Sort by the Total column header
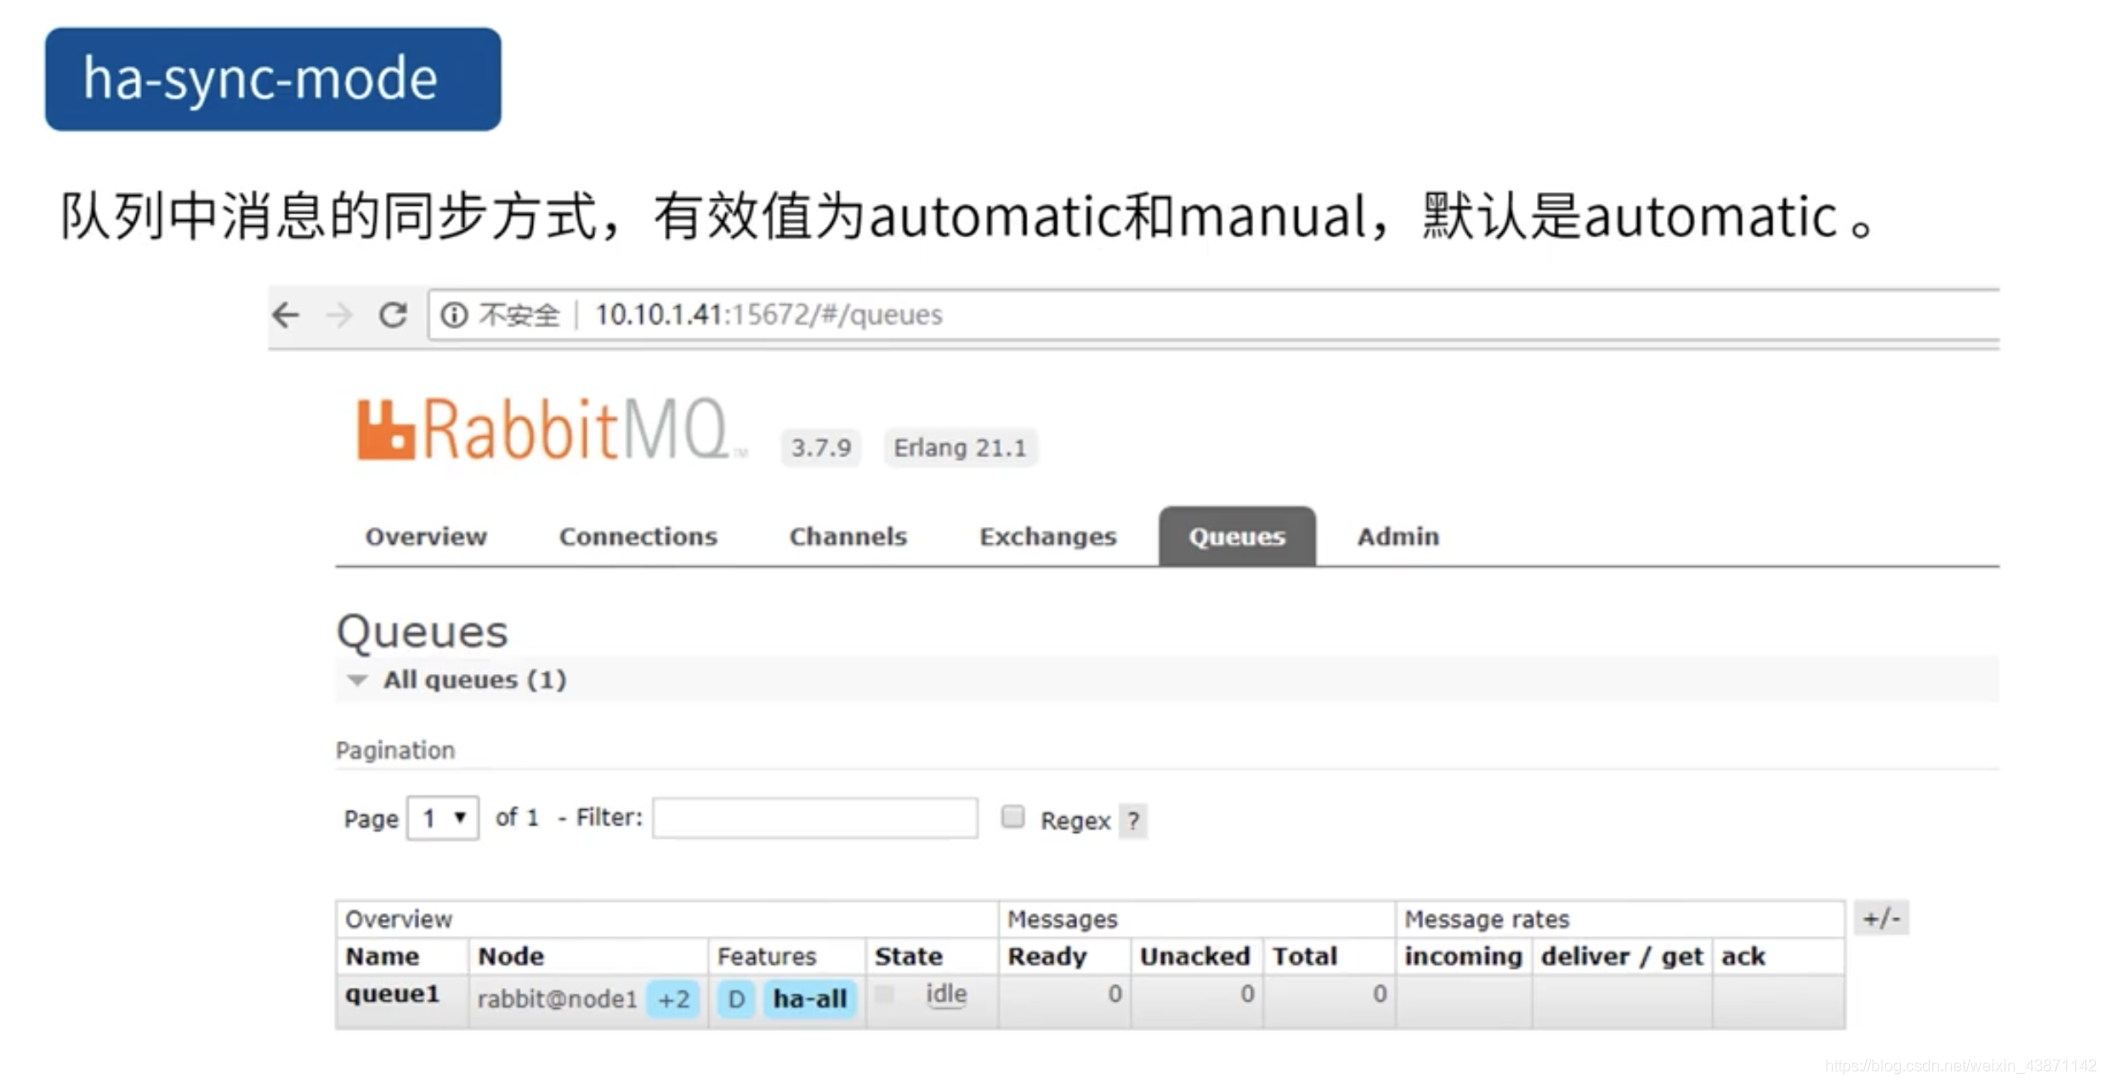The height and width of the screenshot is (1084, 2106). (1304, 957)
